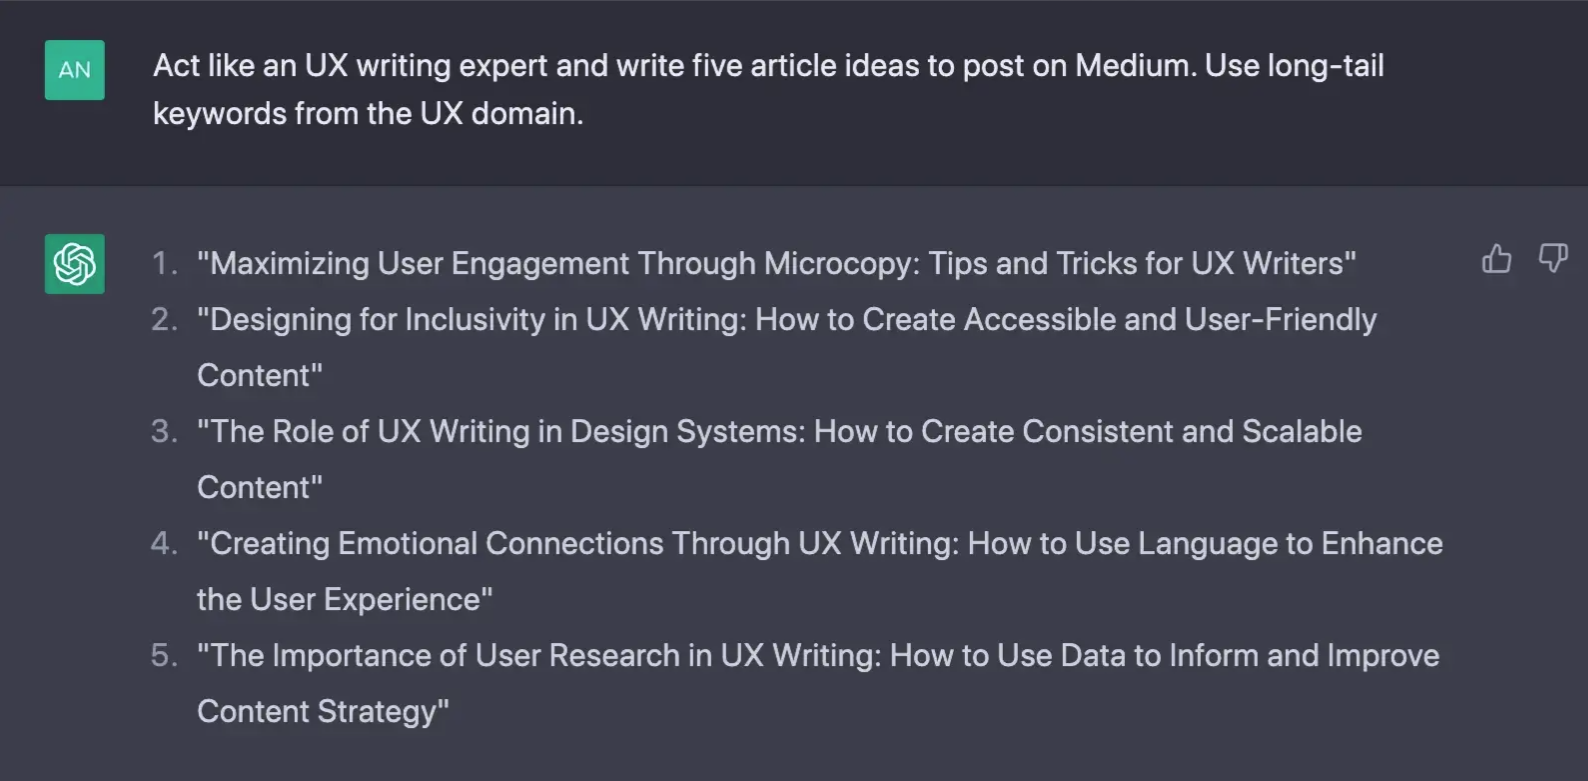Click the list number "2." marker
Screen dimensions: 1588x781
tap(165, 320)
